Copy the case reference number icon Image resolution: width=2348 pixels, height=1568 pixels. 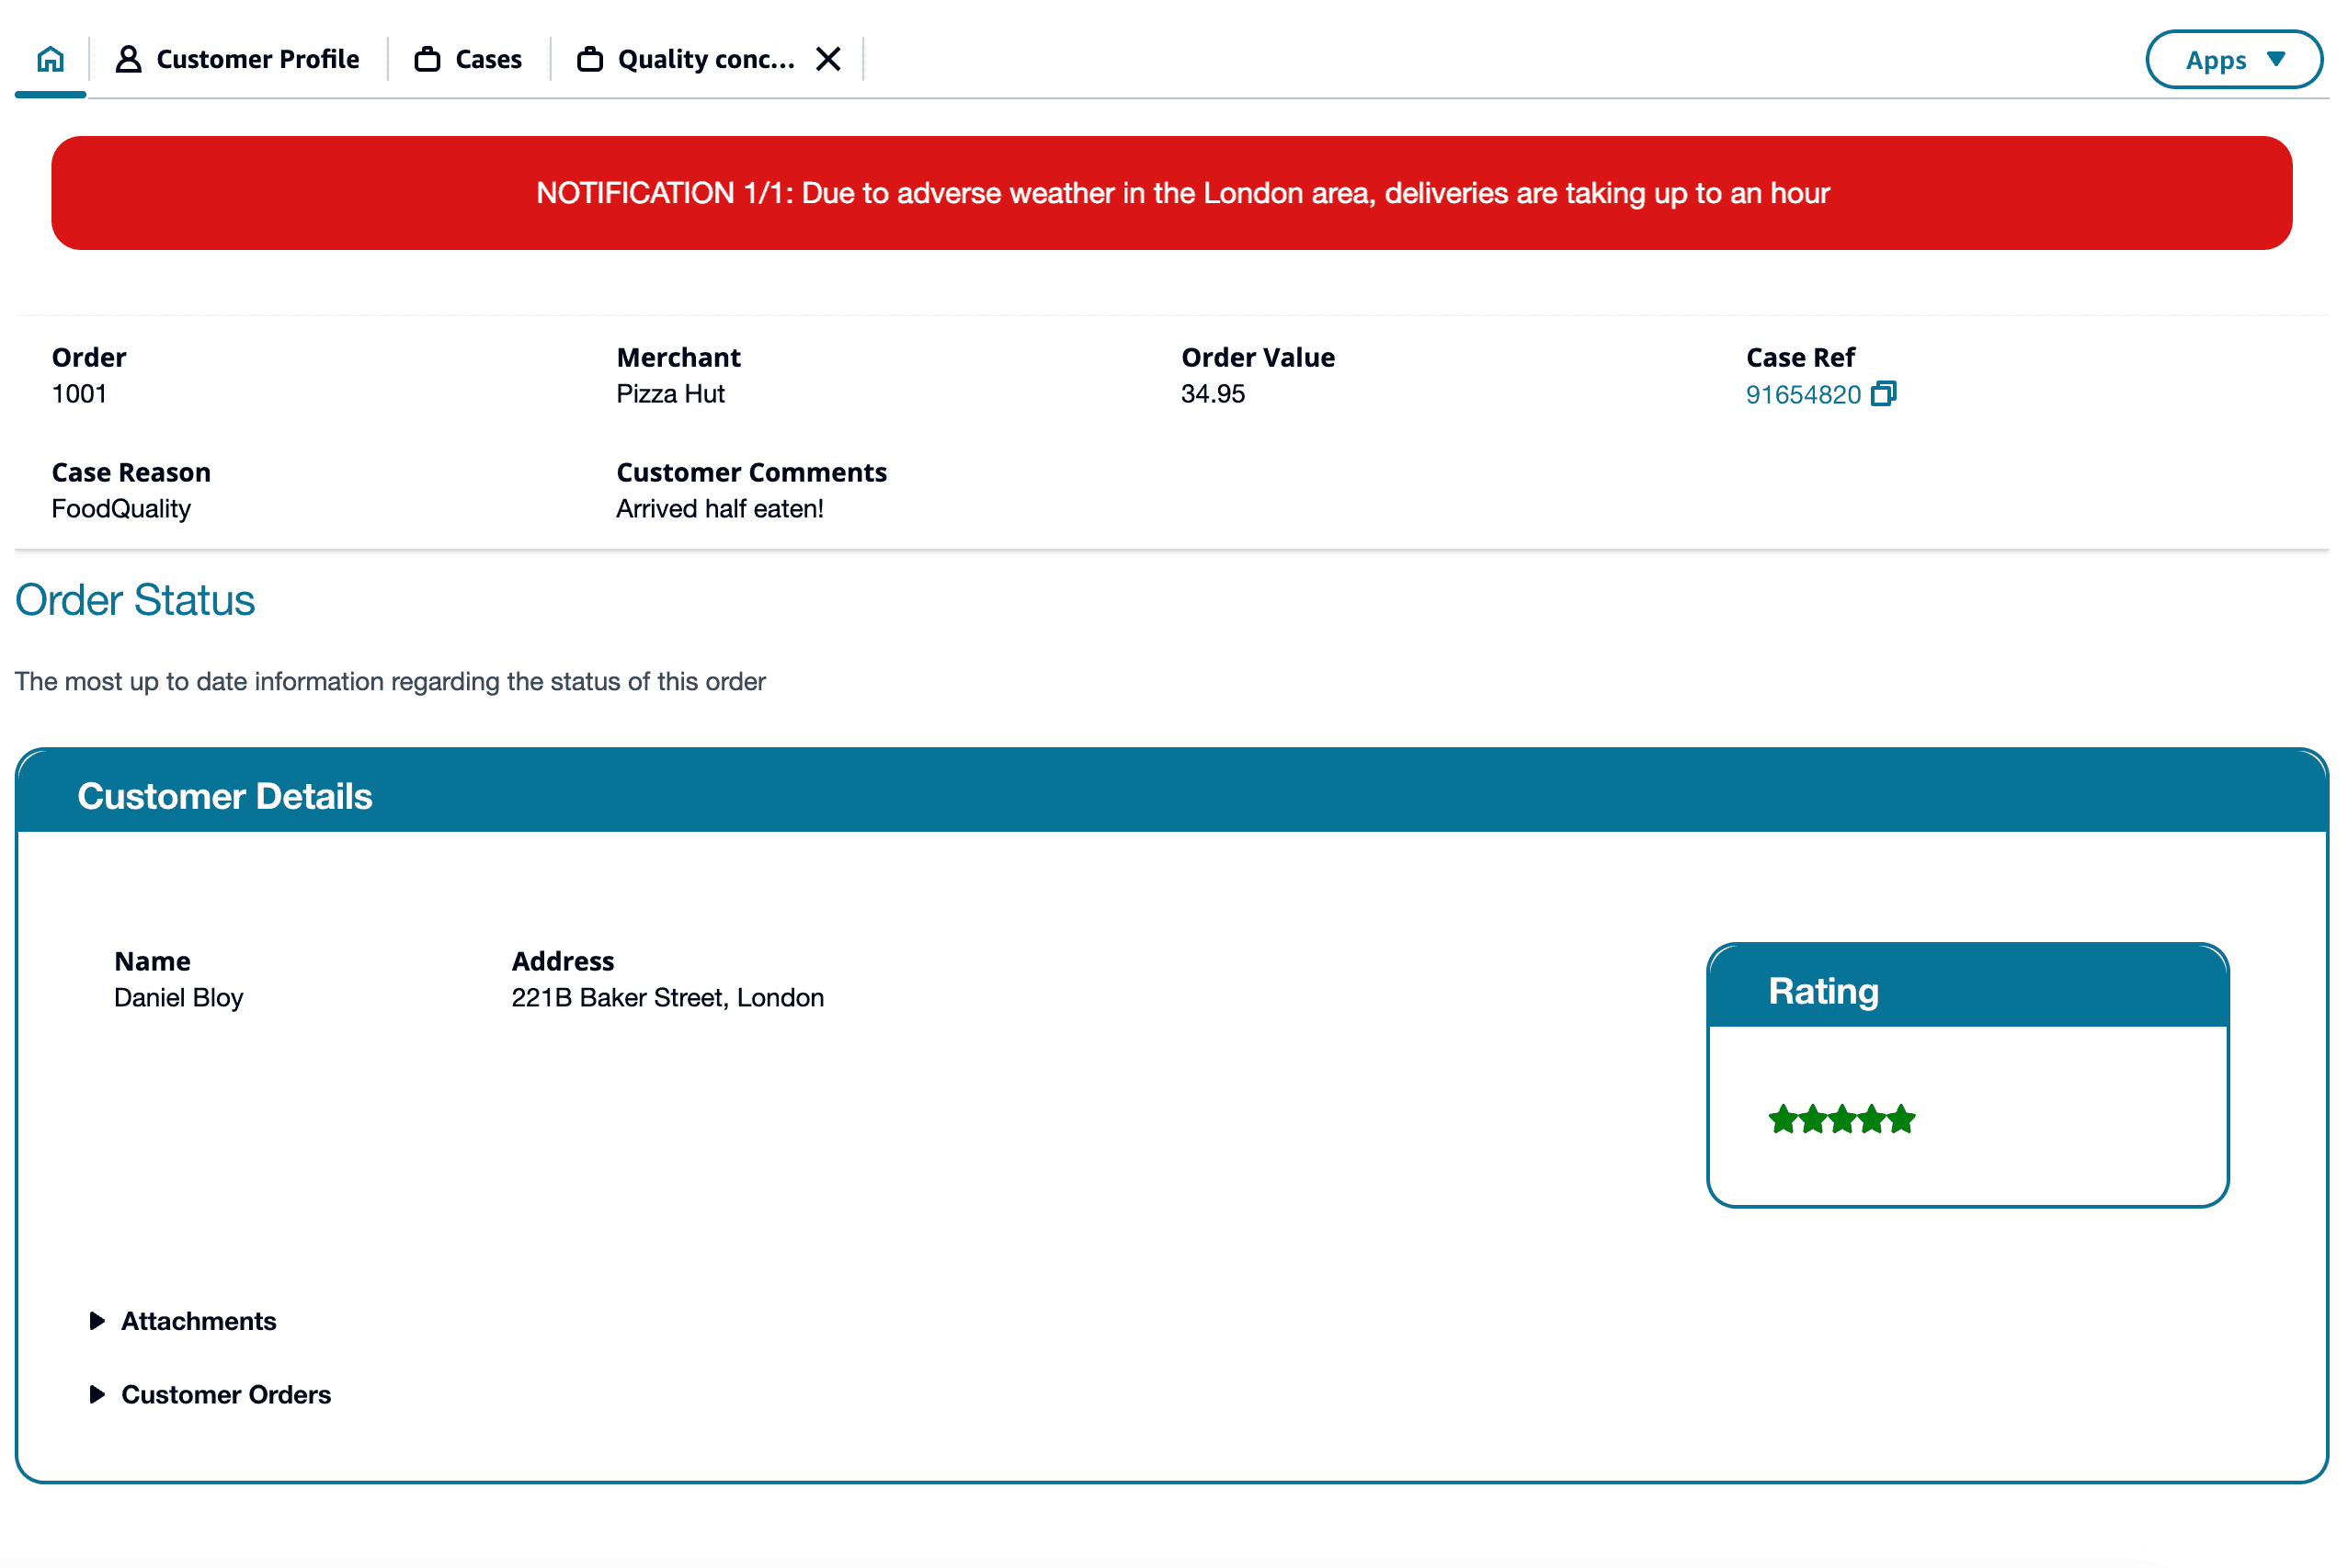[1883, 394]
